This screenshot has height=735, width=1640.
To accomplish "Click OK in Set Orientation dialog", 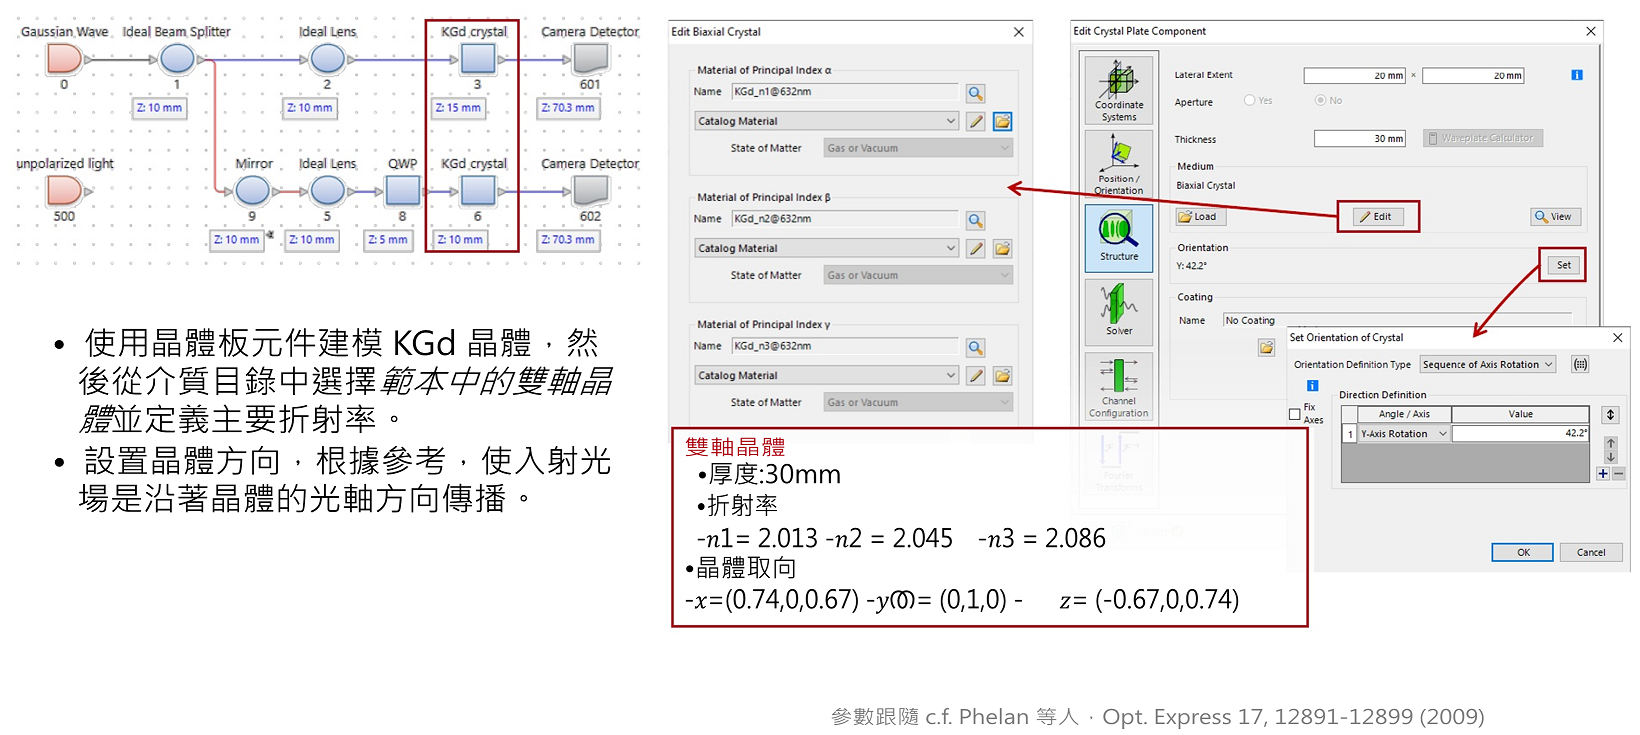I will point(1522,552).
